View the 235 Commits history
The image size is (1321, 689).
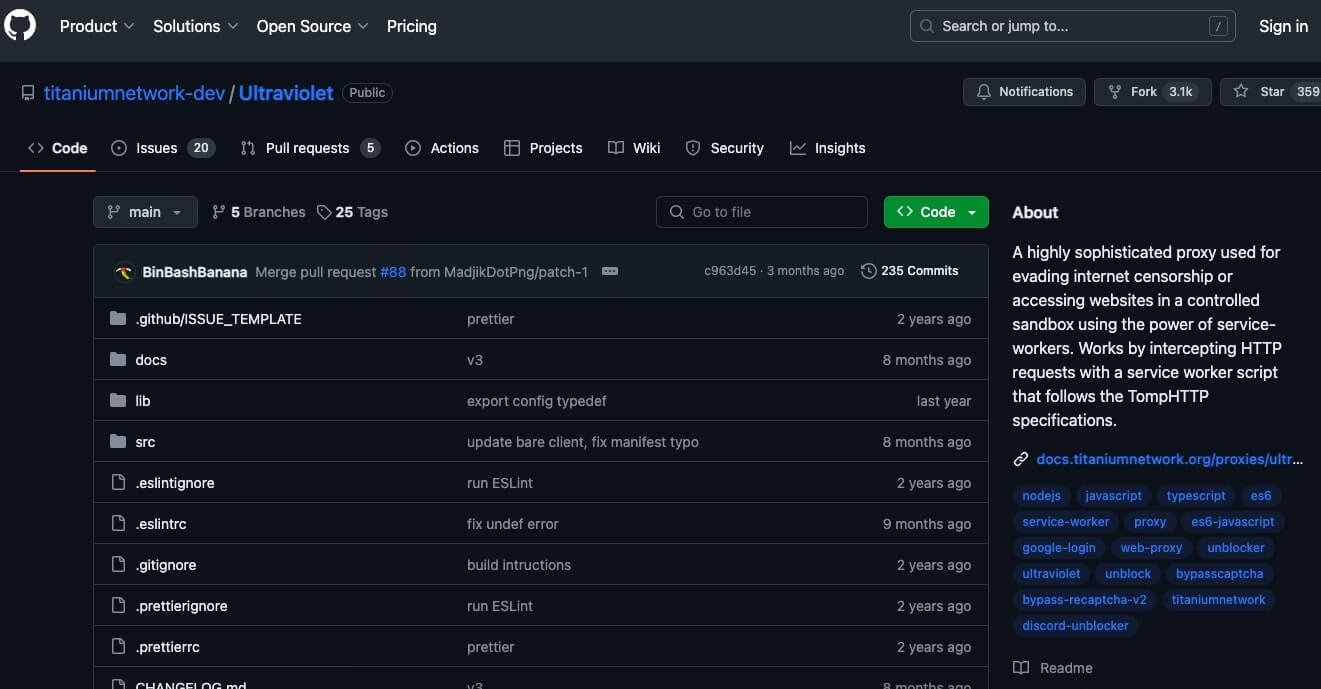909,271
